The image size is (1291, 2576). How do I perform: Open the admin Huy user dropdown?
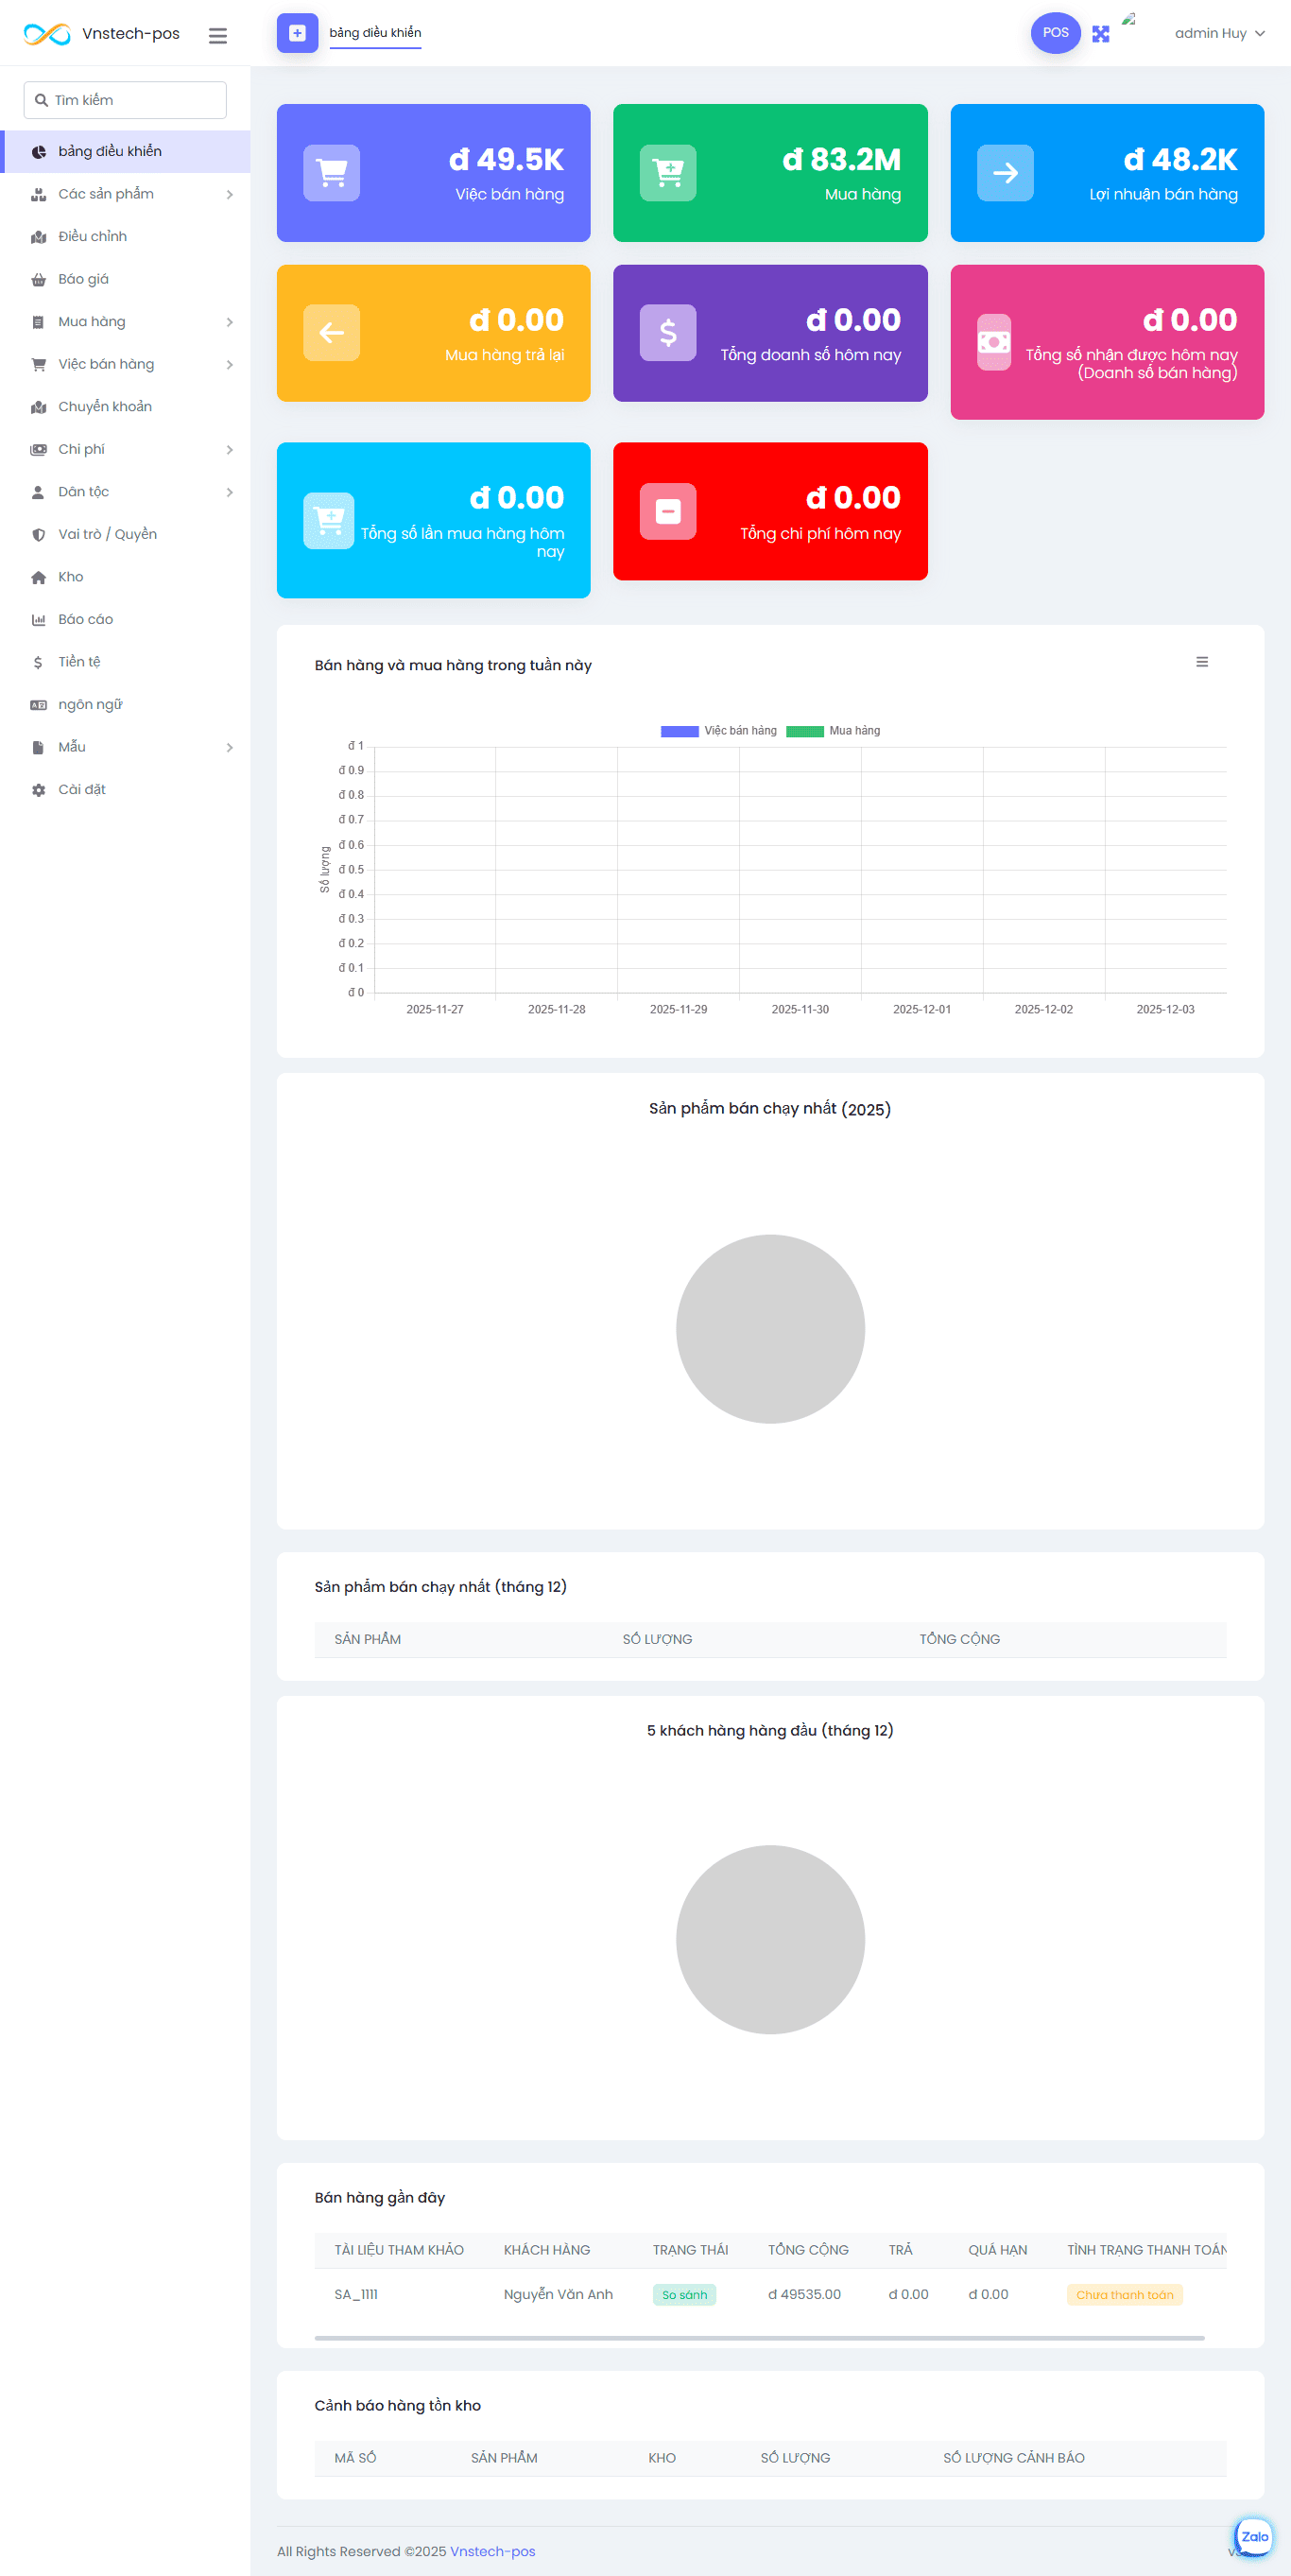click(1218, 34)
